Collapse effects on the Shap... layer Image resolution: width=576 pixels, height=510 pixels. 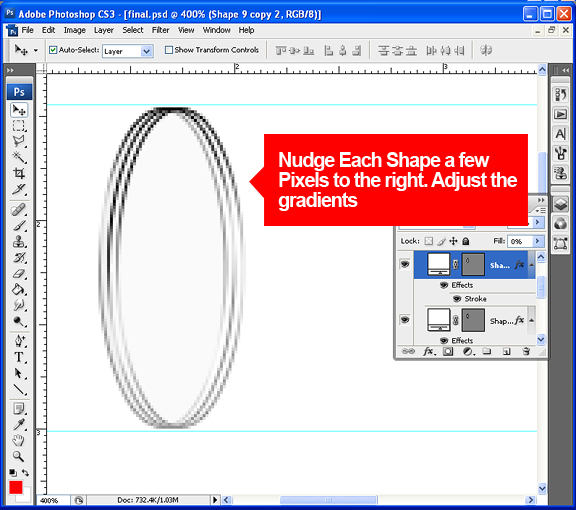point(531,320)
